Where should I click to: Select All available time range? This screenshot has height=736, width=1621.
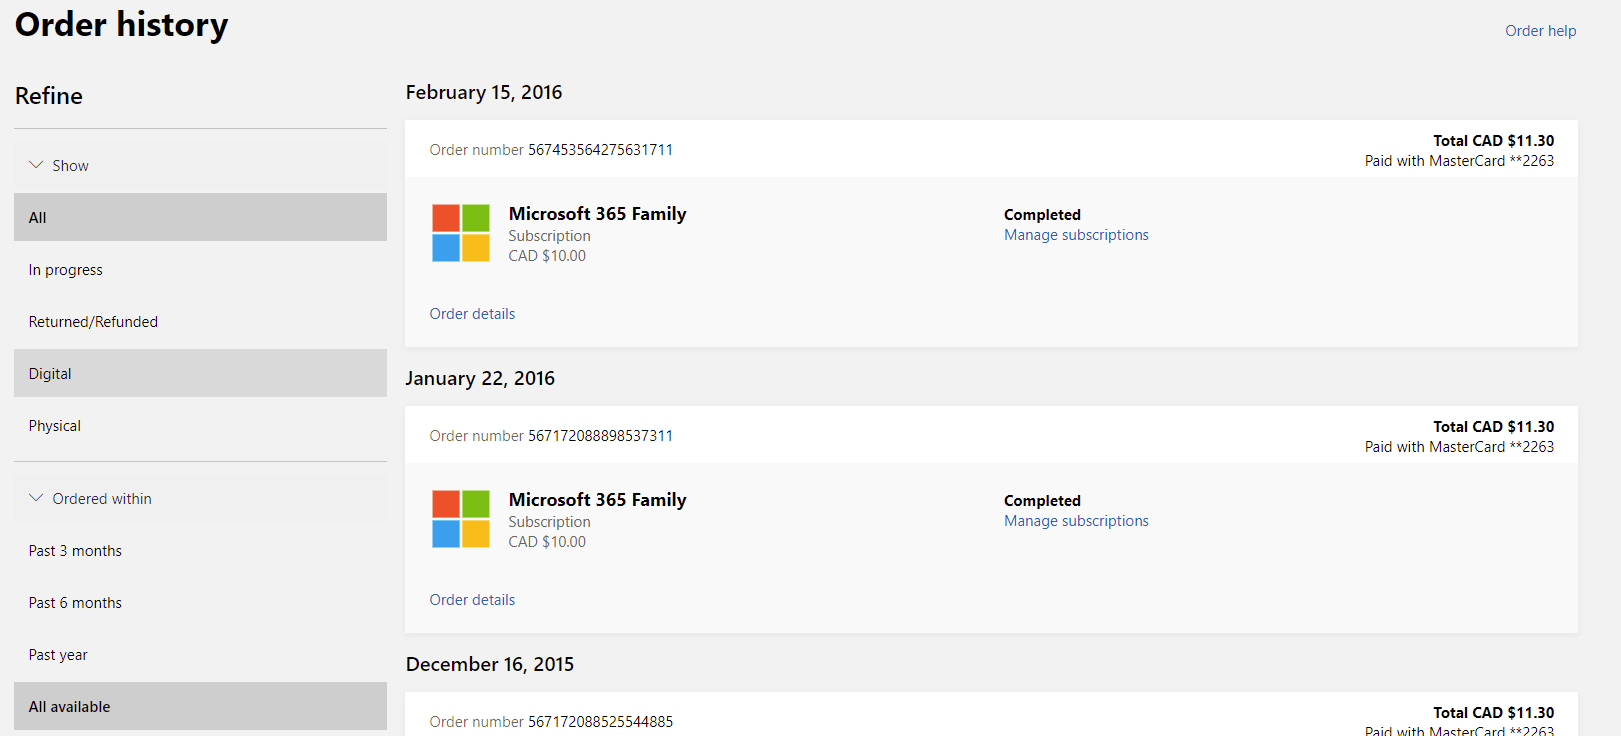pyautogui.click(x=200, y=707)
